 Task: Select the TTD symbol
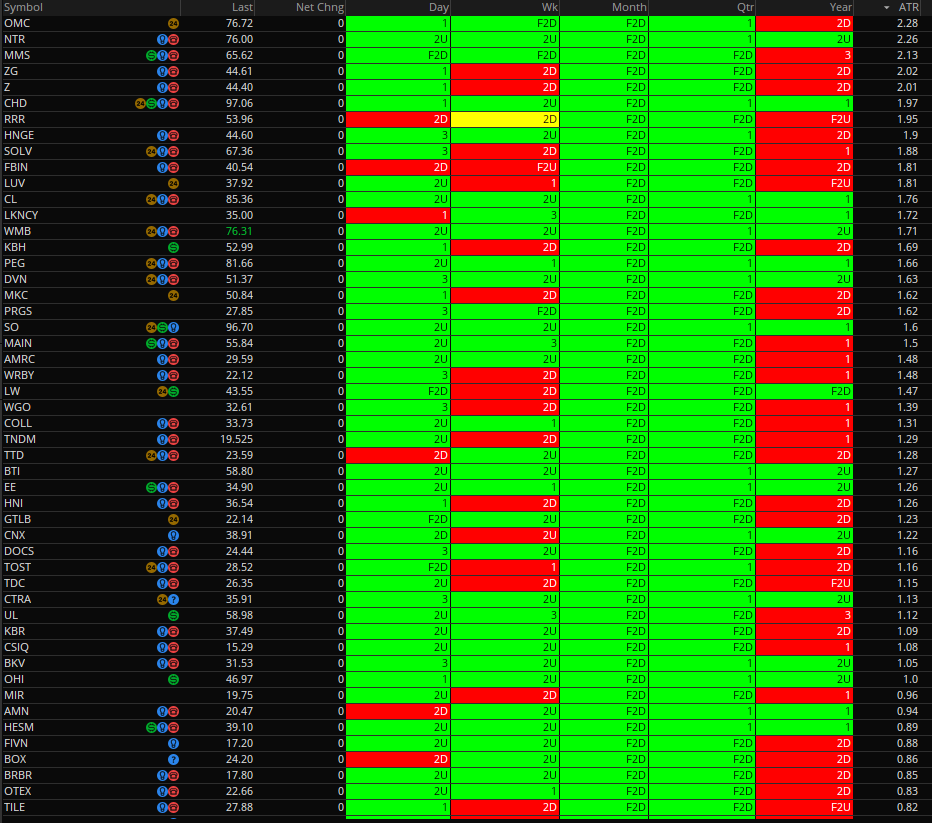(14, 456)
